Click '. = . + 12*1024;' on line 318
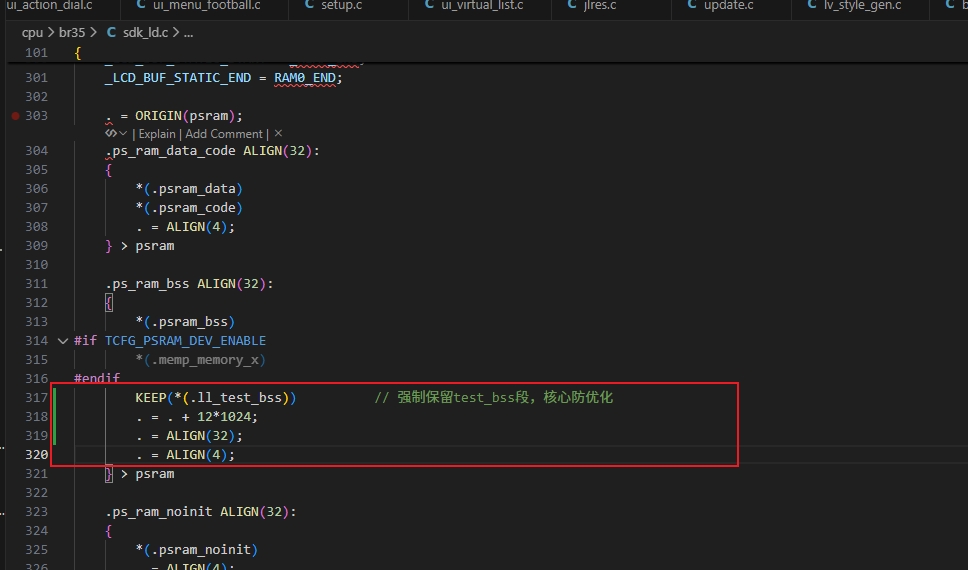 pyautogui.click(x=197, y=417)
